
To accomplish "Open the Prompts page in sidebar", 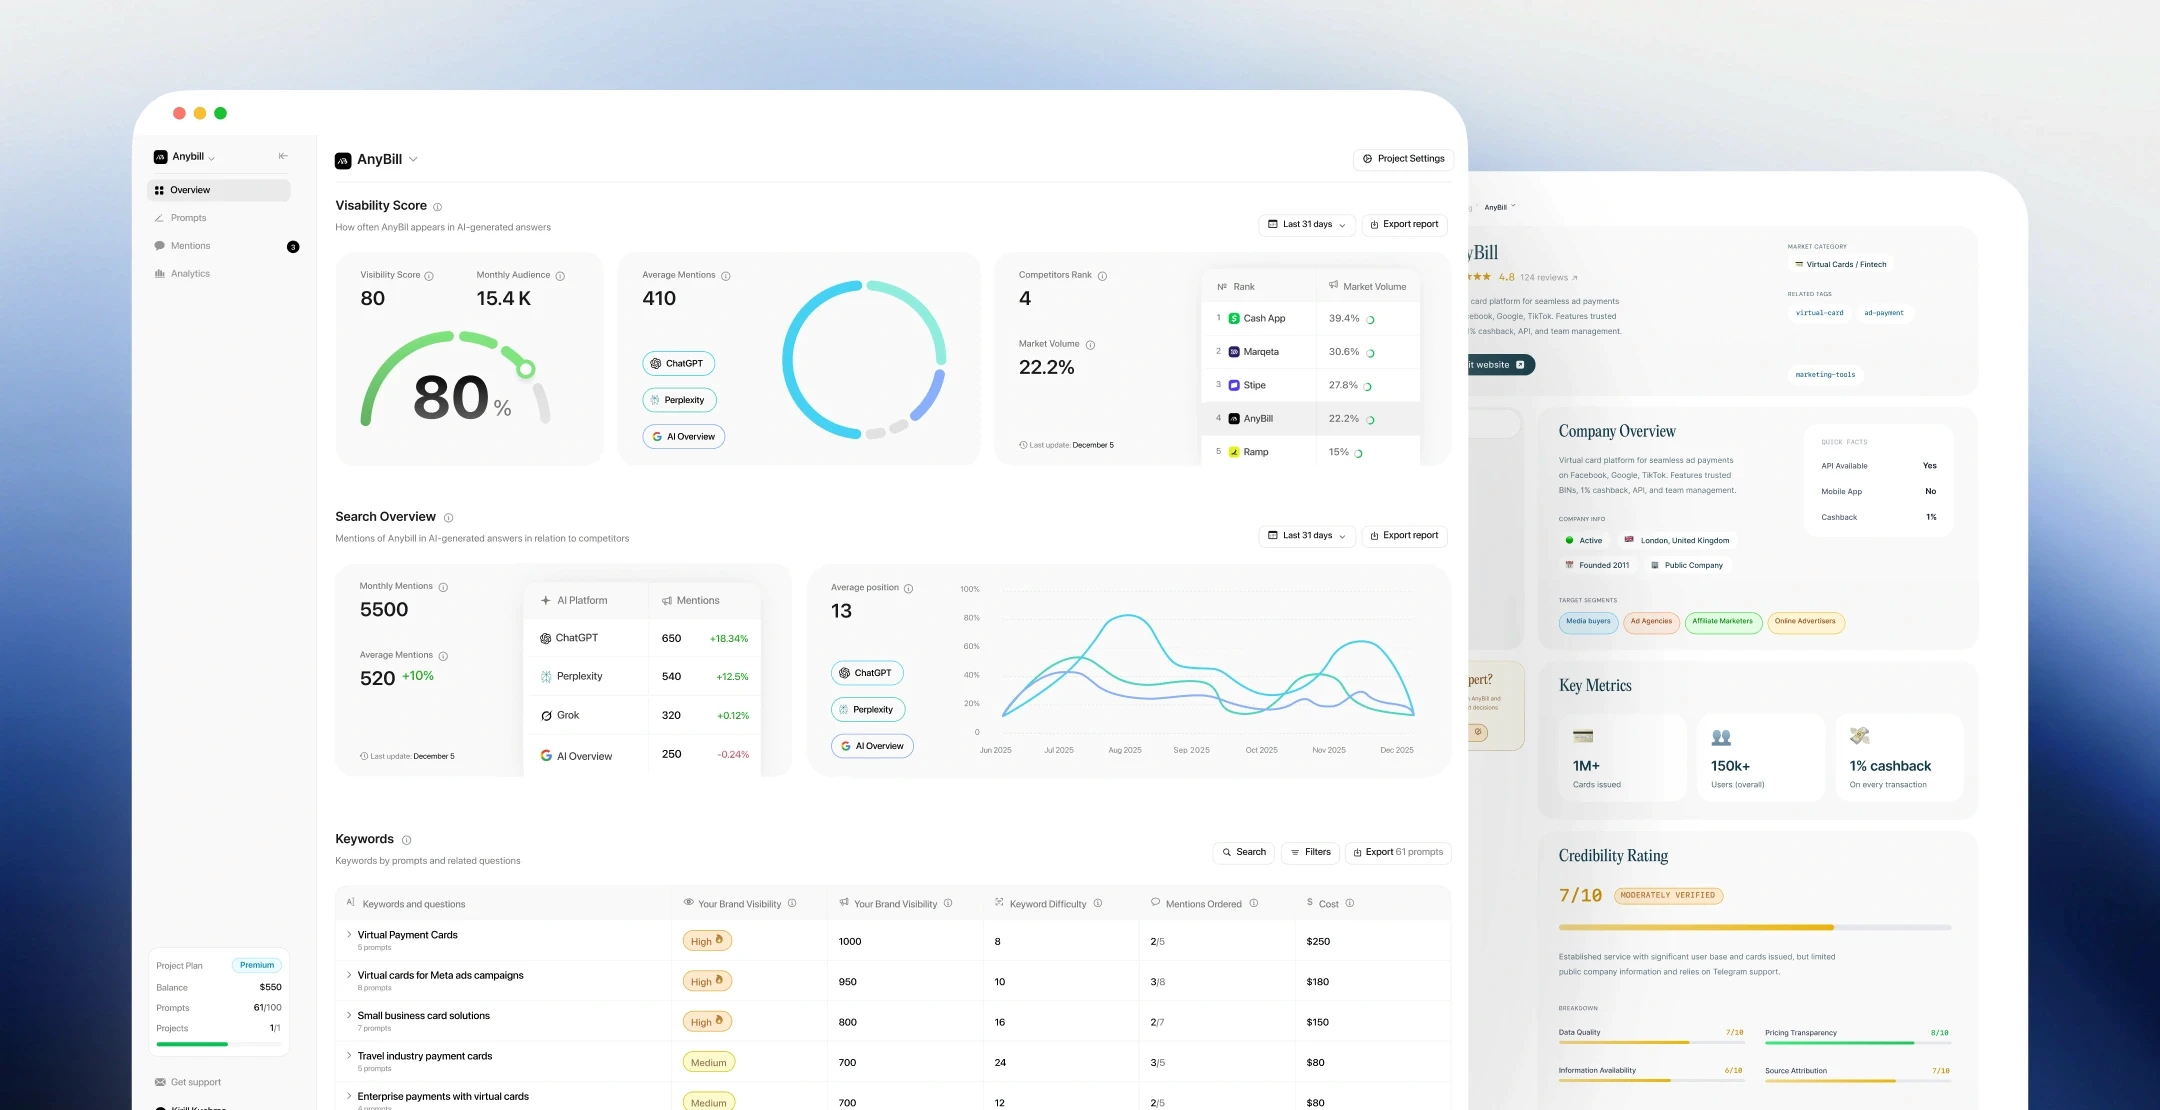I will coord(188,218).
